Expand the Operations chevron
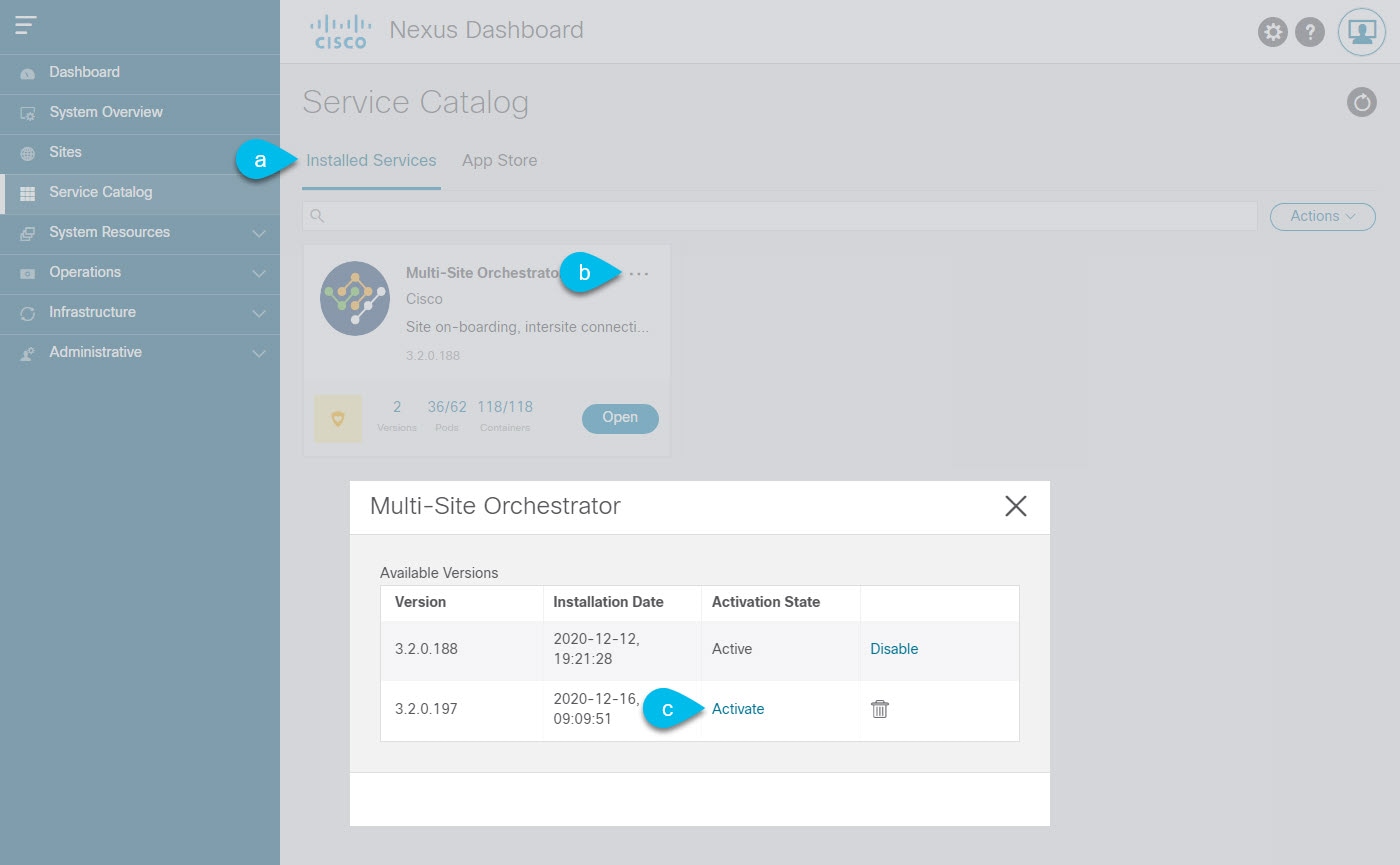Viewport: 1400px width, 865px height. (259, 273)
